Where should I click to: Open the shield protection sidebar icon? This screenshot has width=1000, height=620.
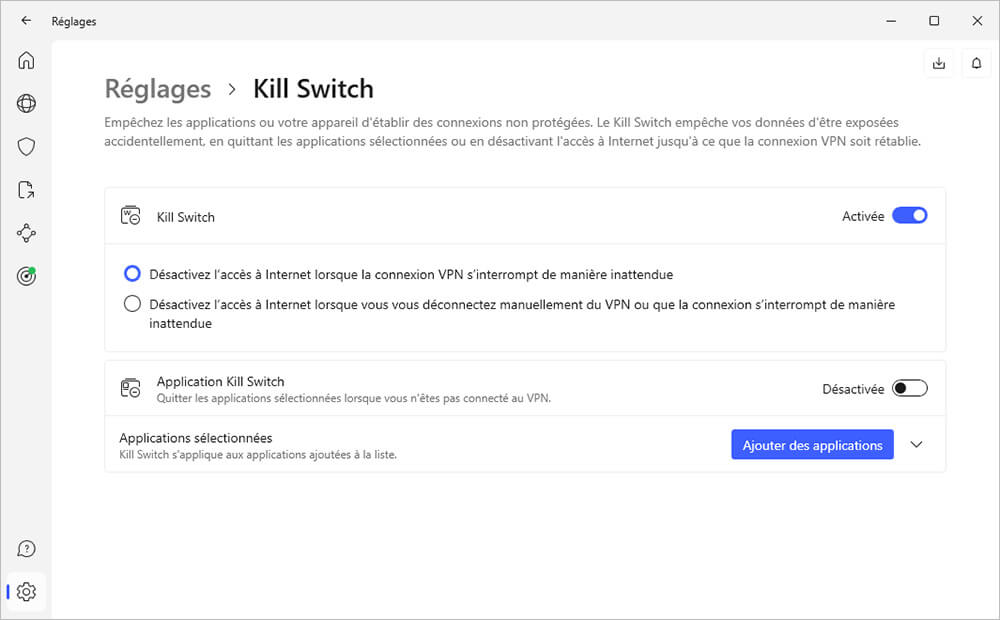tap(26, 147)
